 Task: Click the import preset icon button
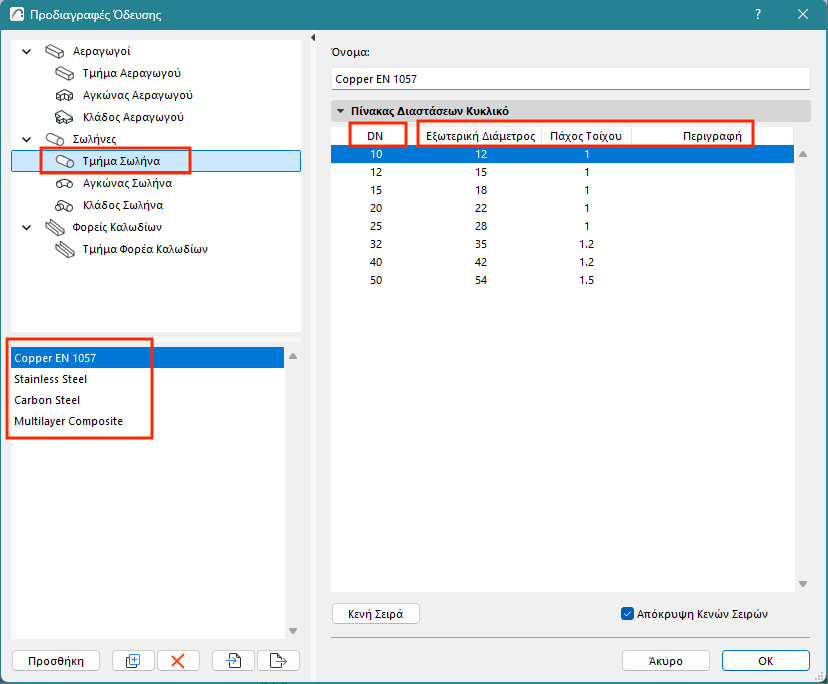click(x=233, y=661)
